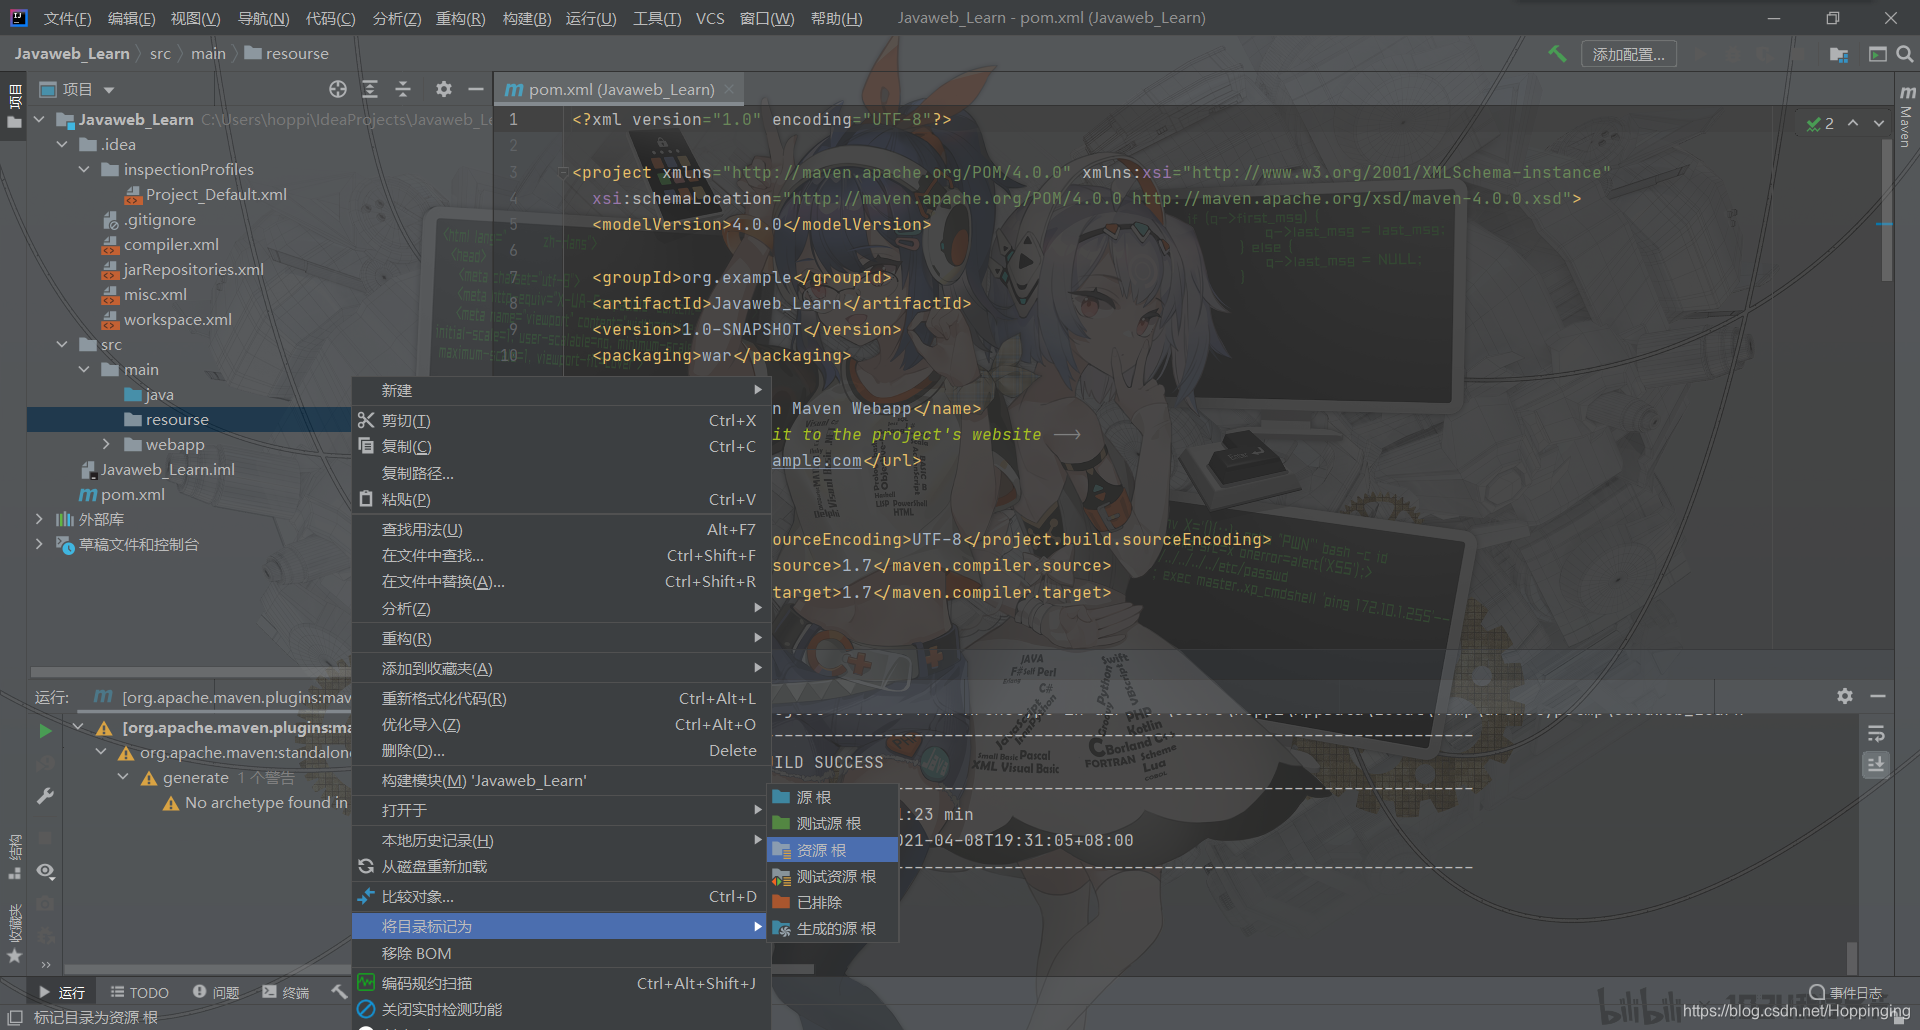Screen dimensions: 1920x1030
Task: Open project panel gear settings
Action: 444,89
